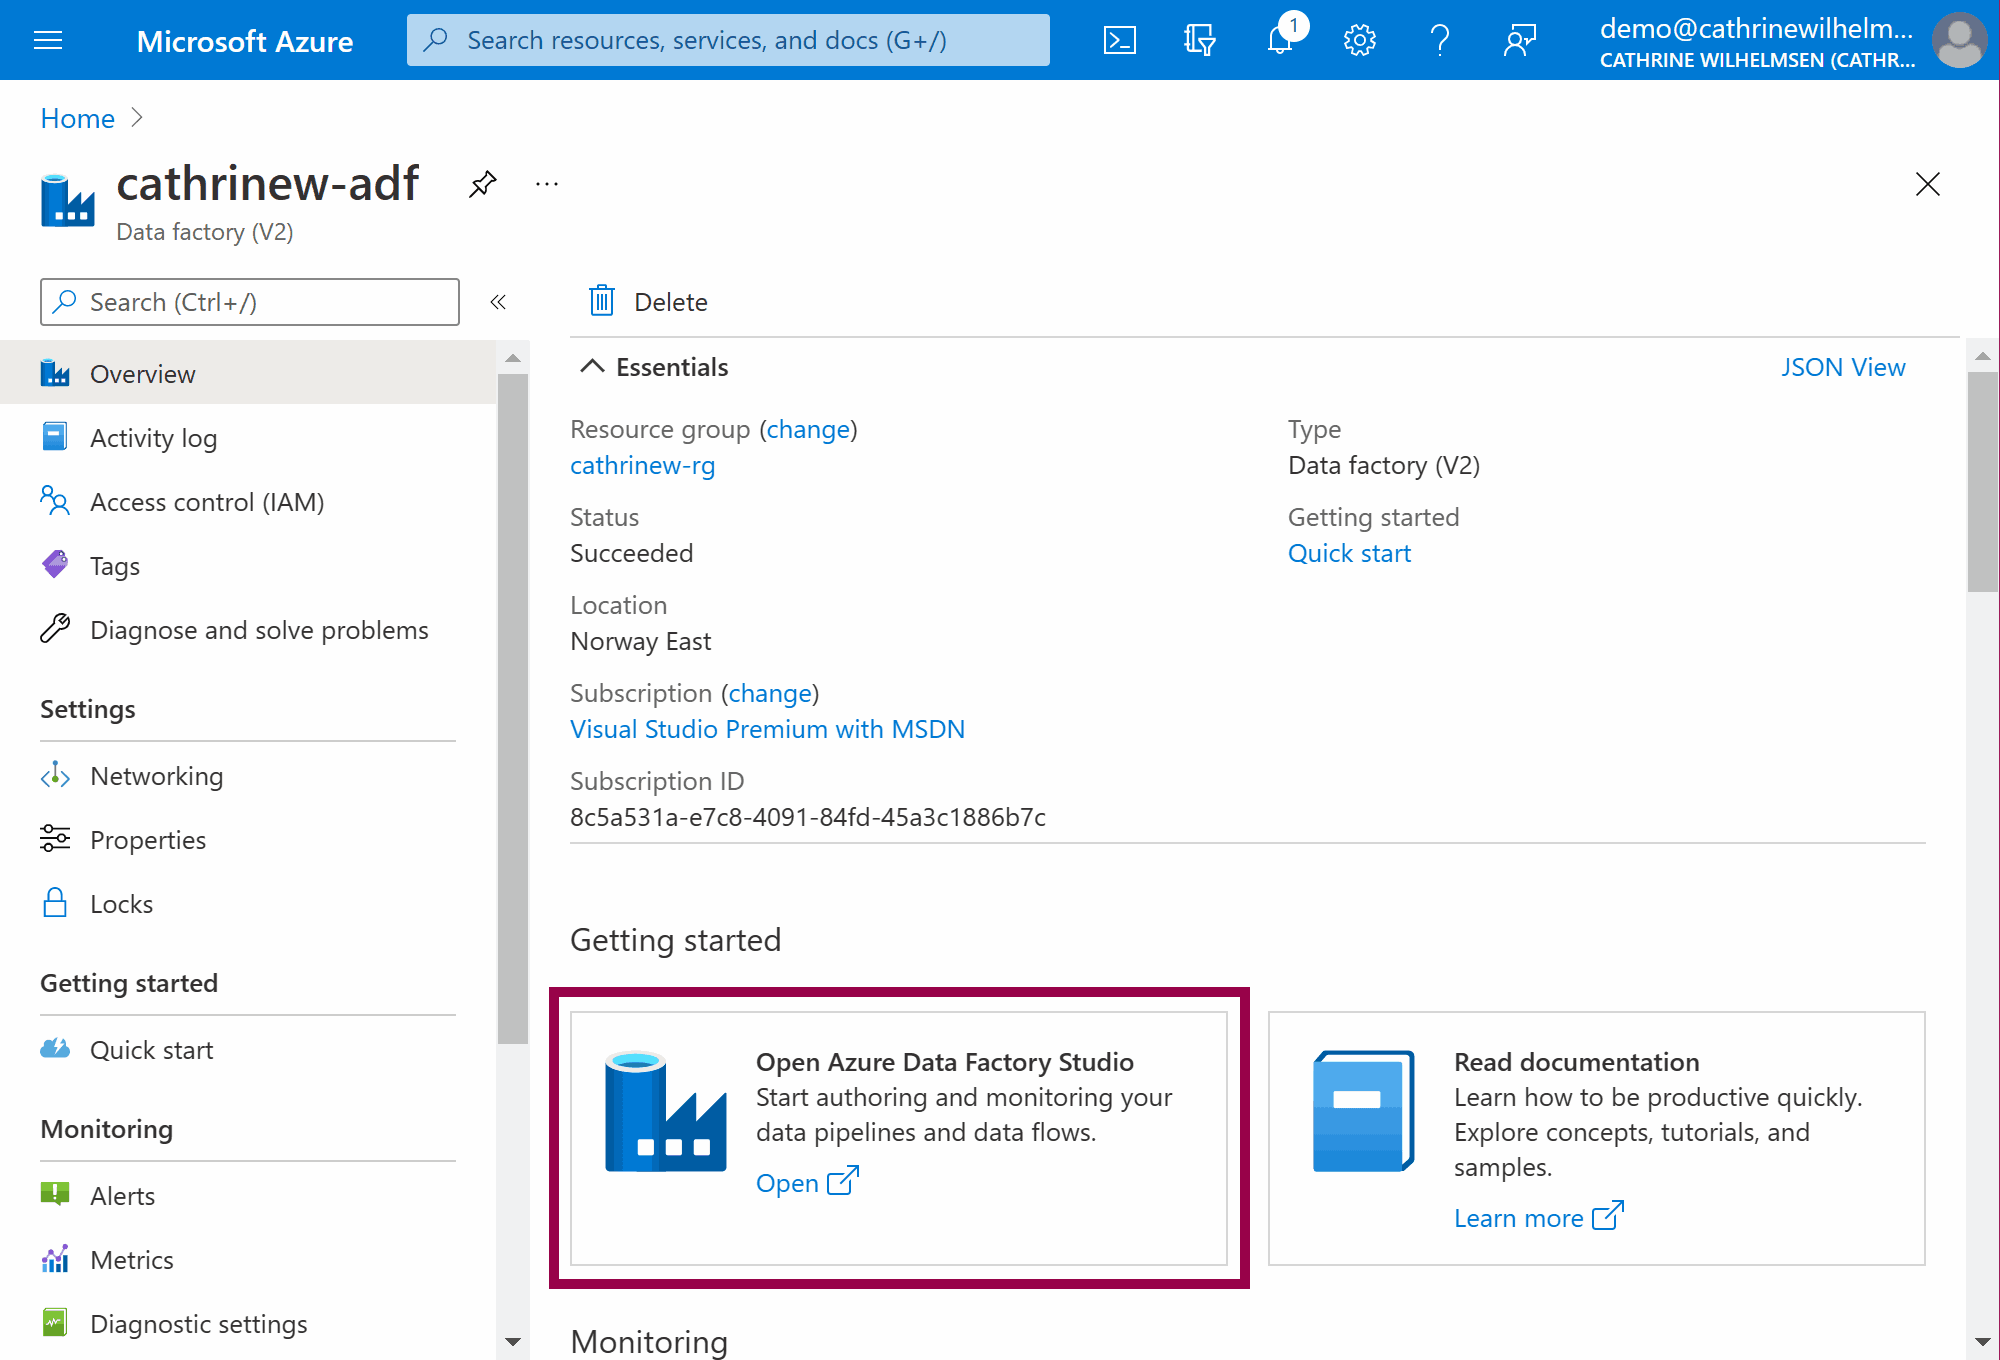Open the Cloud Shell icon
Image resolution: width=2000 pixels, height=1360 pixels.
[x=1119, y=40]
